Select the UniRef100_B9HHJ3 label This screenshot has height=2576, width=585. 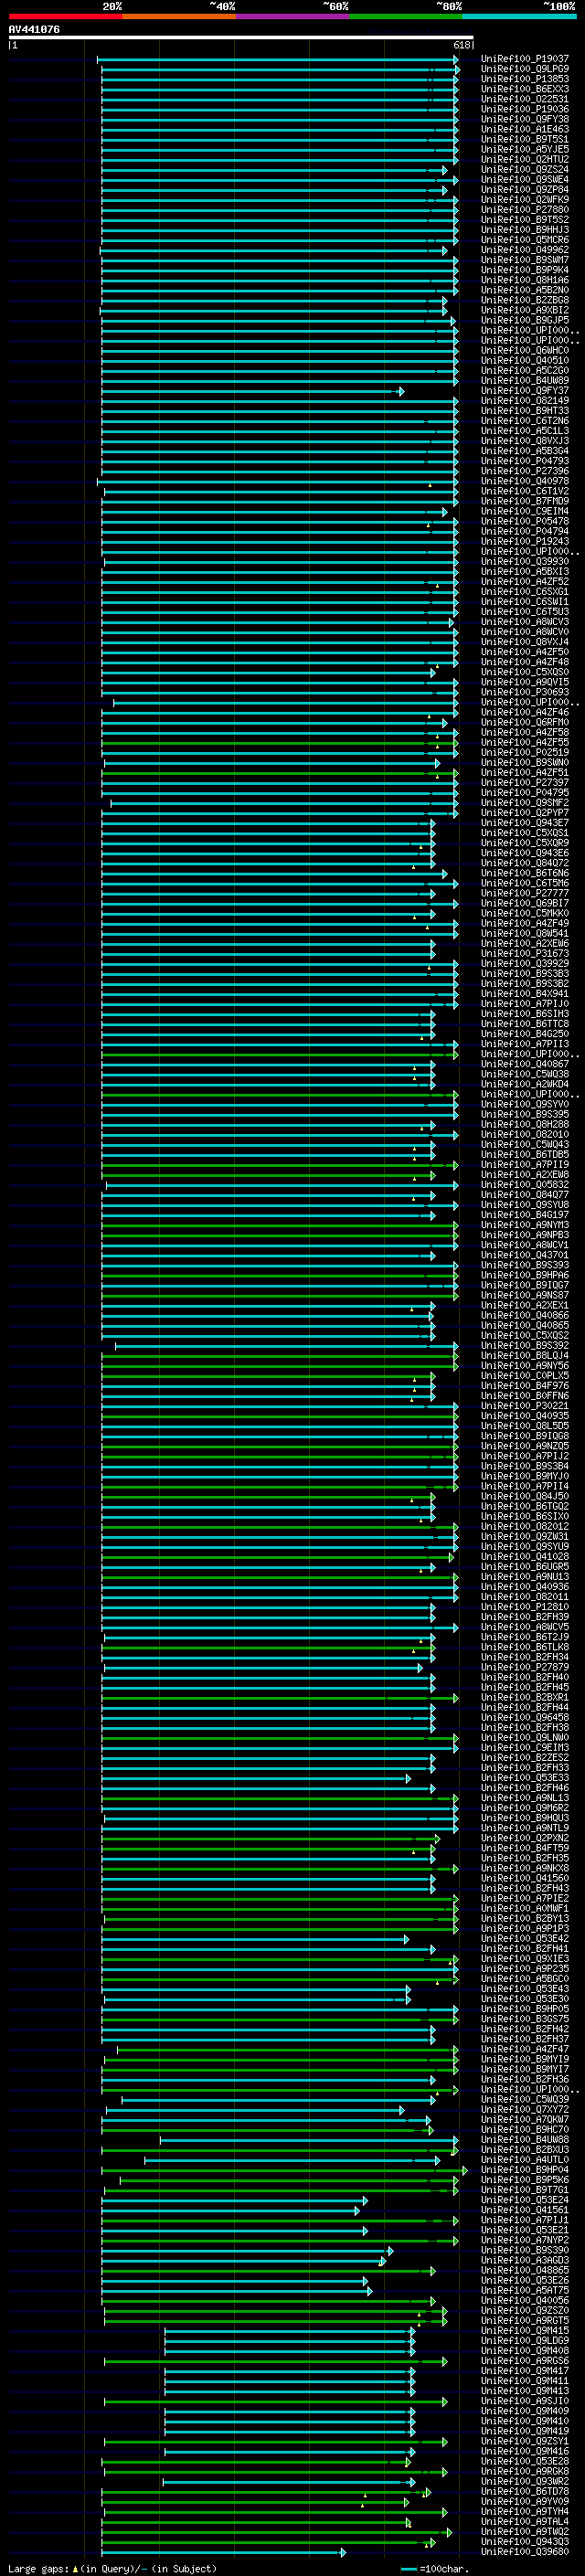pos(524,230)
